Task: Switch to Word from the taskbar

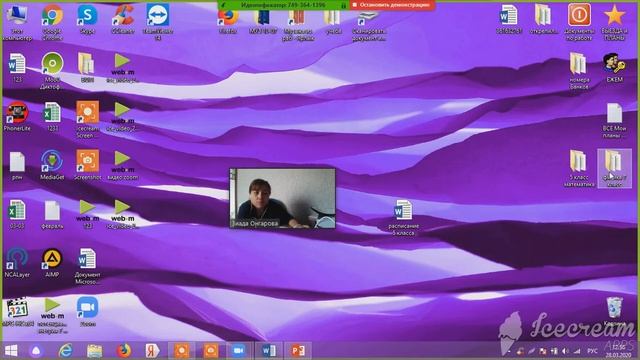Action: point(268,351)
